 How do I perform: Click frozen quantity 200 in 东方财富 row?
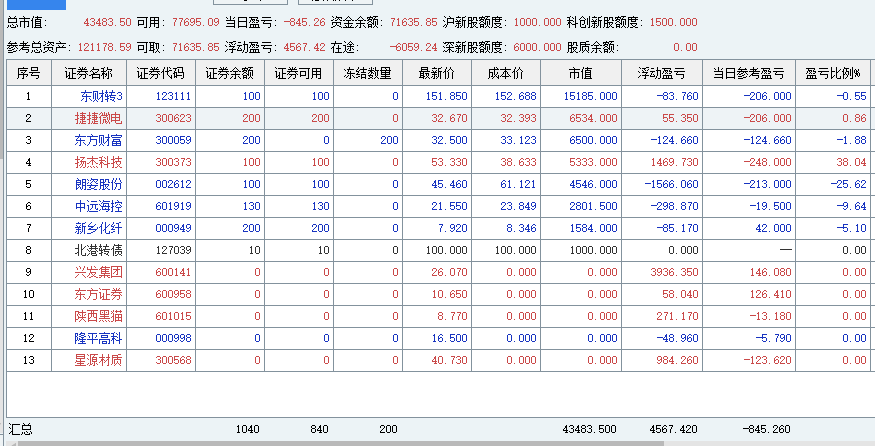pos(390,140)
